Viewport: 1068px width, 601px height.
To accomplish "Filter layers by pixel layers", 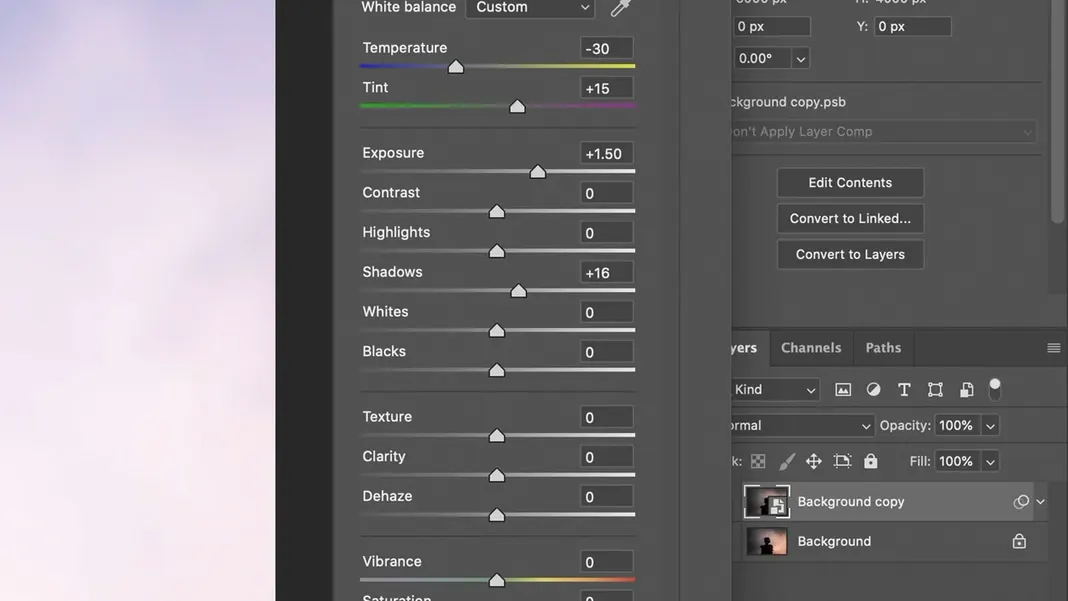I will [843, 390].
